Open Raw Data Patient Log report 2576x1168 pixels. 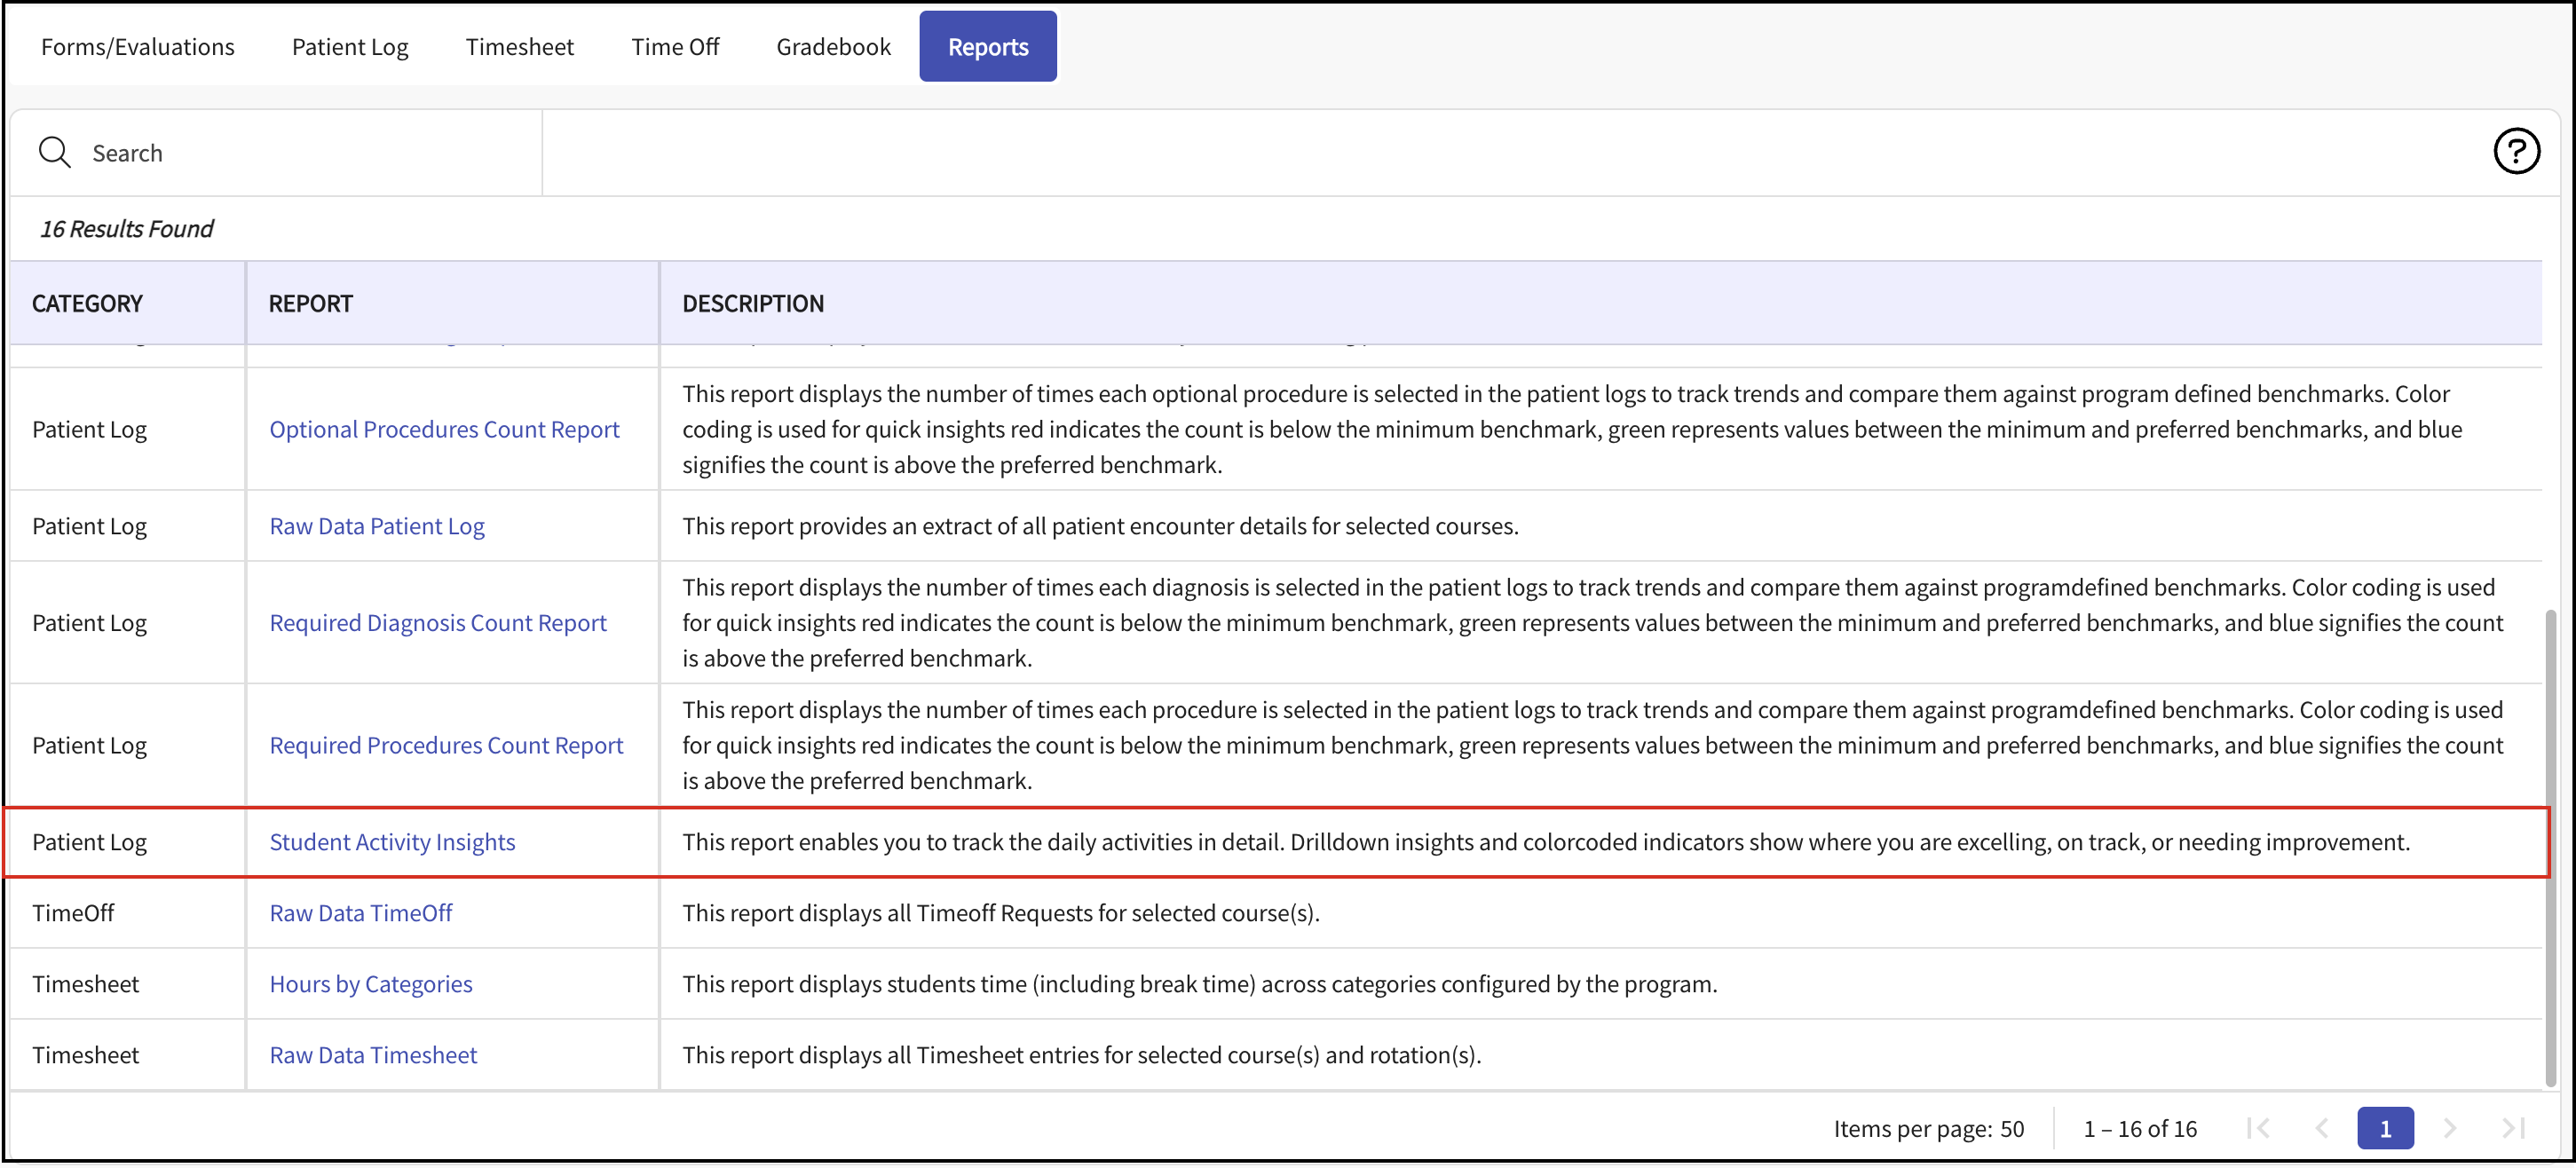click(x=377, y=526)
